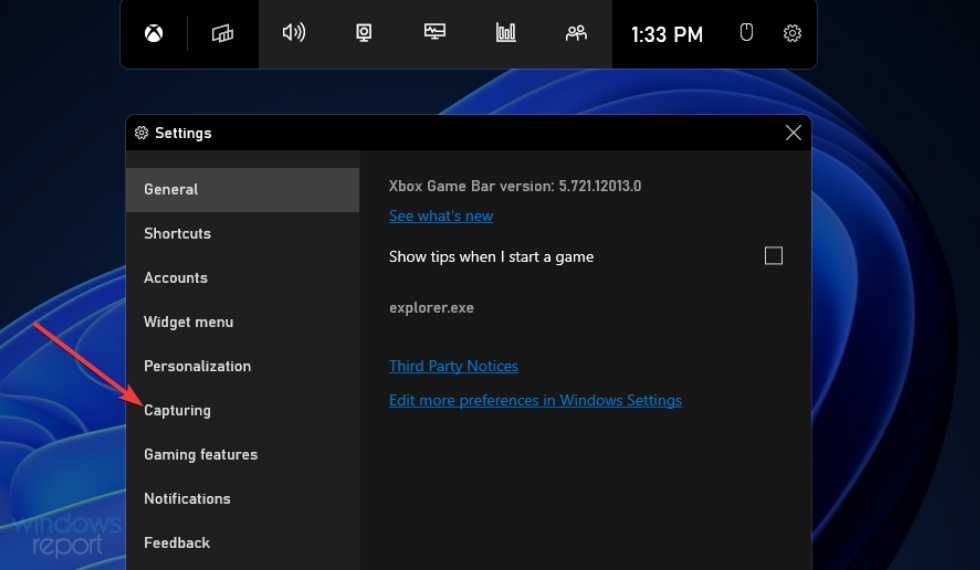
Task: Click the See what's new link
Action: pos(441,216)
